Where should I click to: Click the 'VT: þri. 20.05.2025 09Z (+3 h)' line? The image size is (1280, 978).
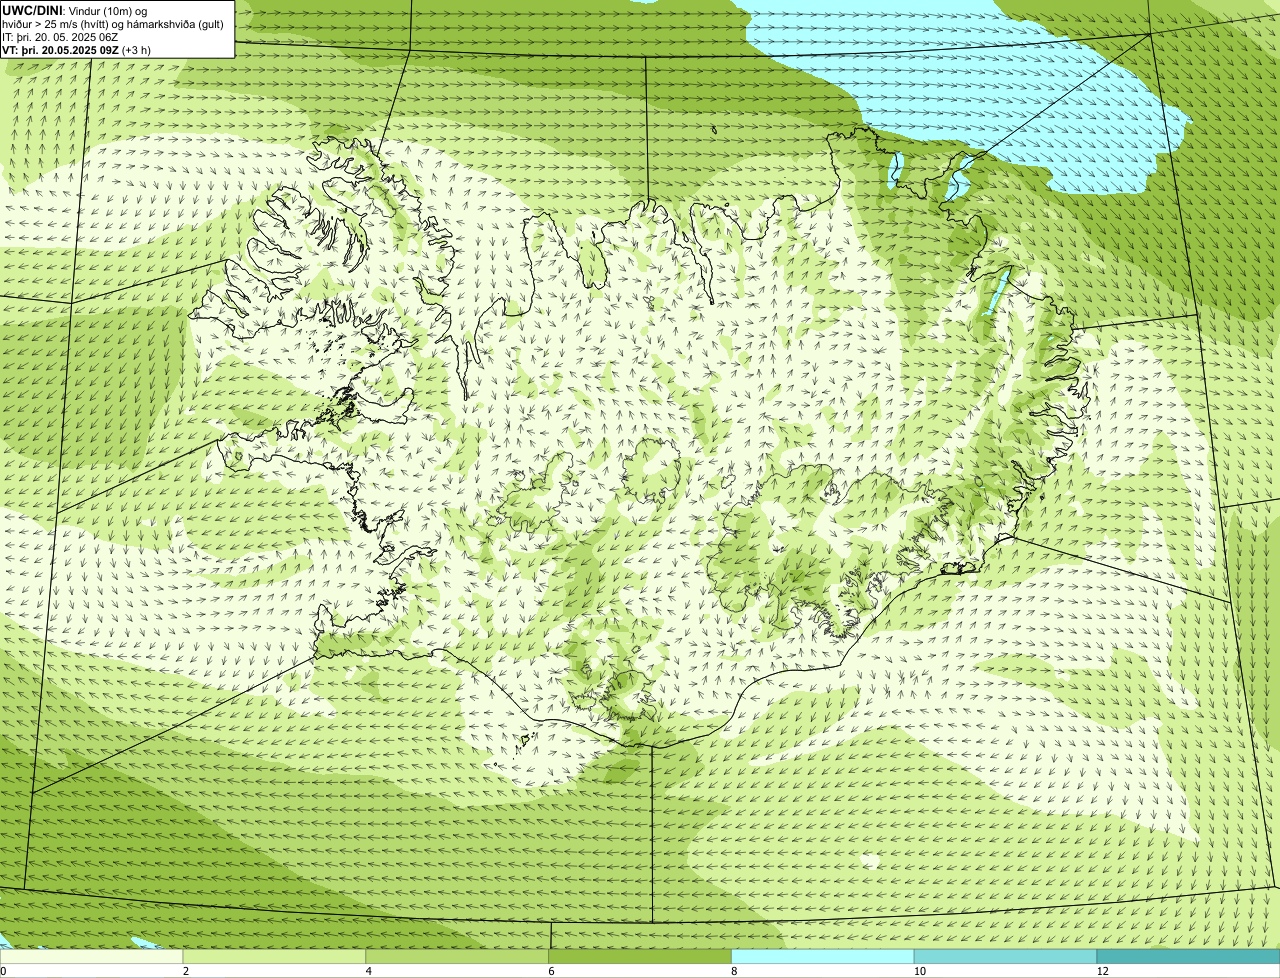(x=77, y=49)
